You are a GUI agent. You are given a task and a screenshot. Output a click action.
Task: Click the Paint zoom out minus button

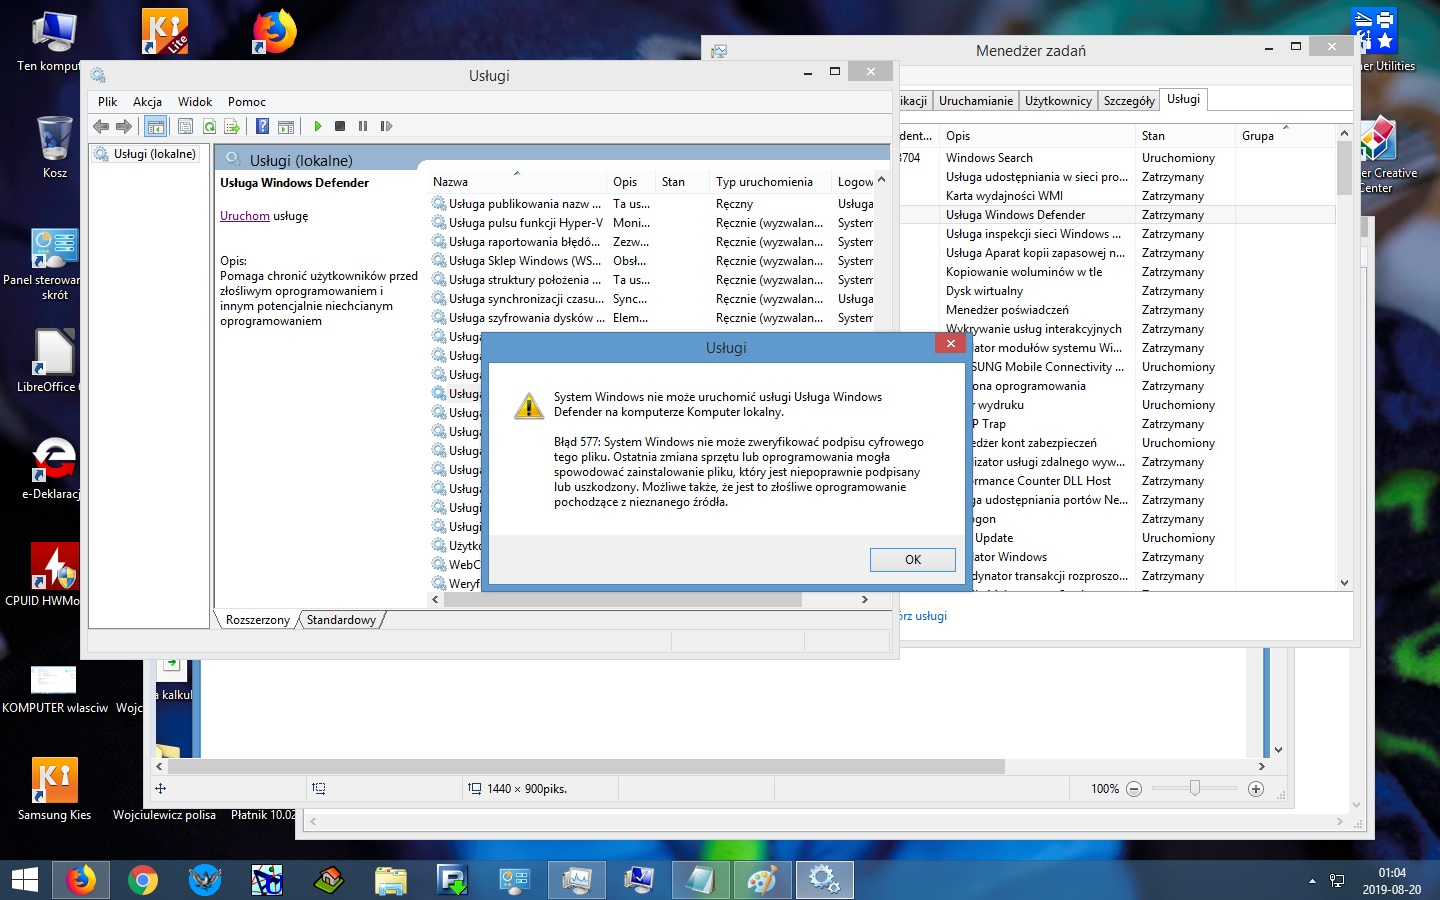click(1134, 789)
